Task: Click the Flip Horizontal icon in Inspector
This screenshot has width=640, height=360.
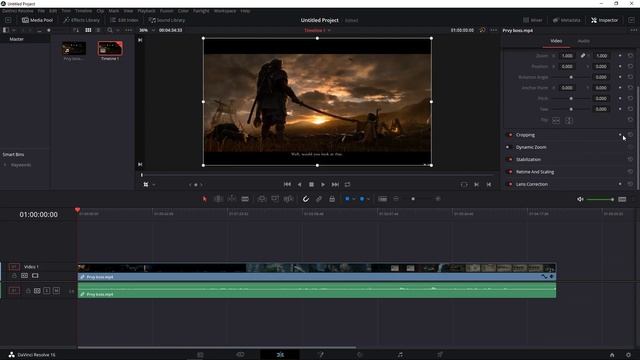Action: pos(556,120)
